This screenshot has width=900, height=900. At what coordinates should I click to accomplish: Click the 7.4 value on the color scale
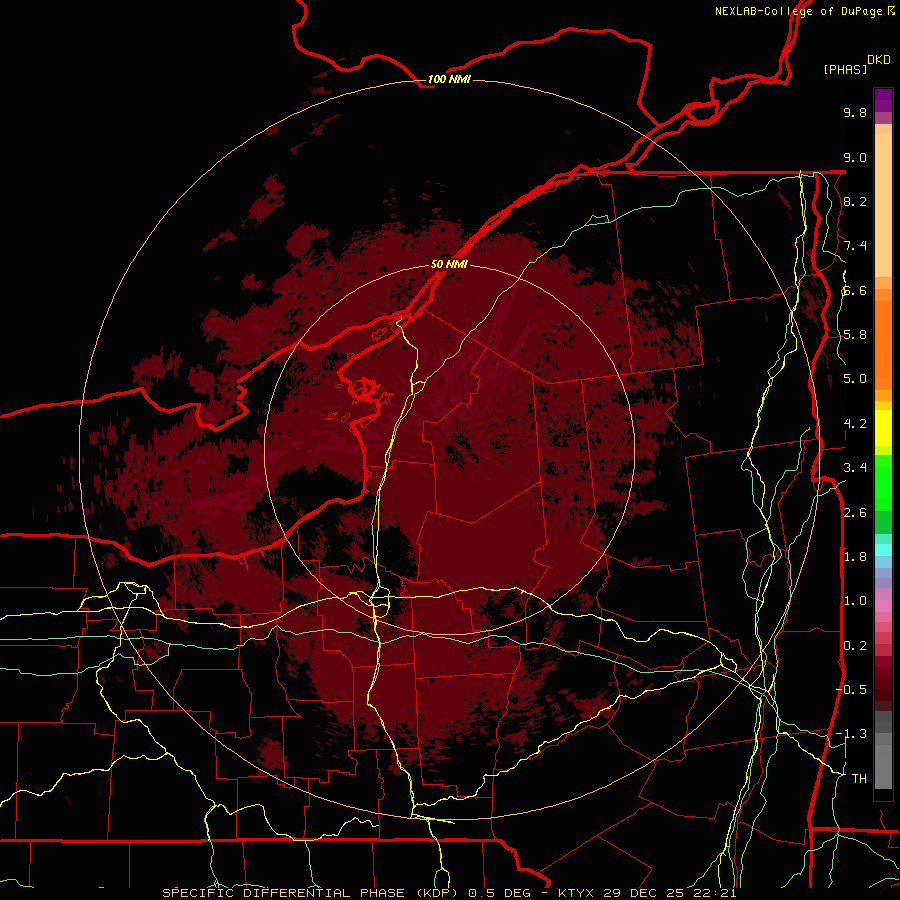click(855, 246)
